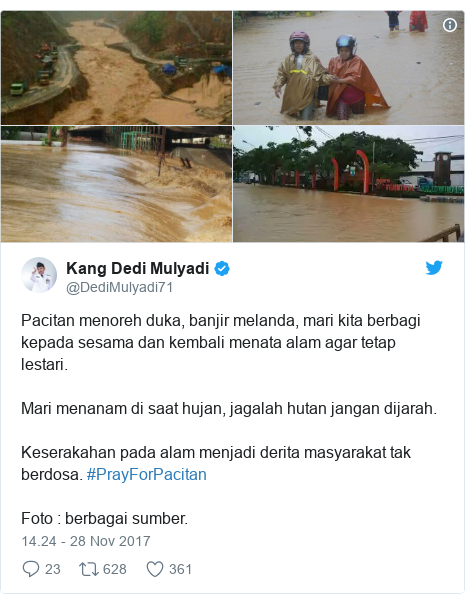
Task: Click the blue verified badge
Action: click(x=222, y=268)
